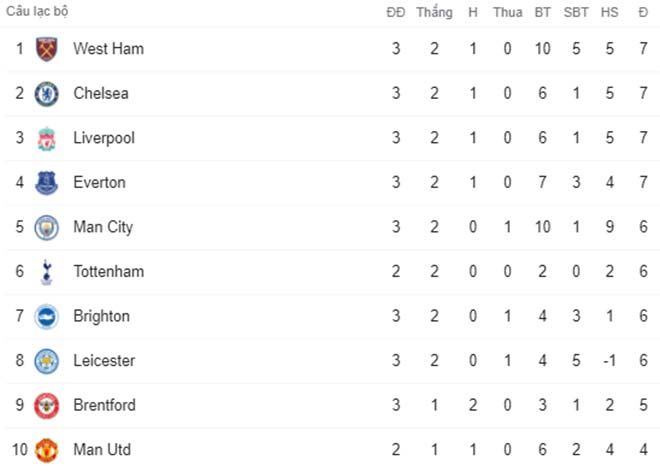This screenshot has width=660, height=472.
Task: Click the 'SBT' column header
Action: point(576,12)
